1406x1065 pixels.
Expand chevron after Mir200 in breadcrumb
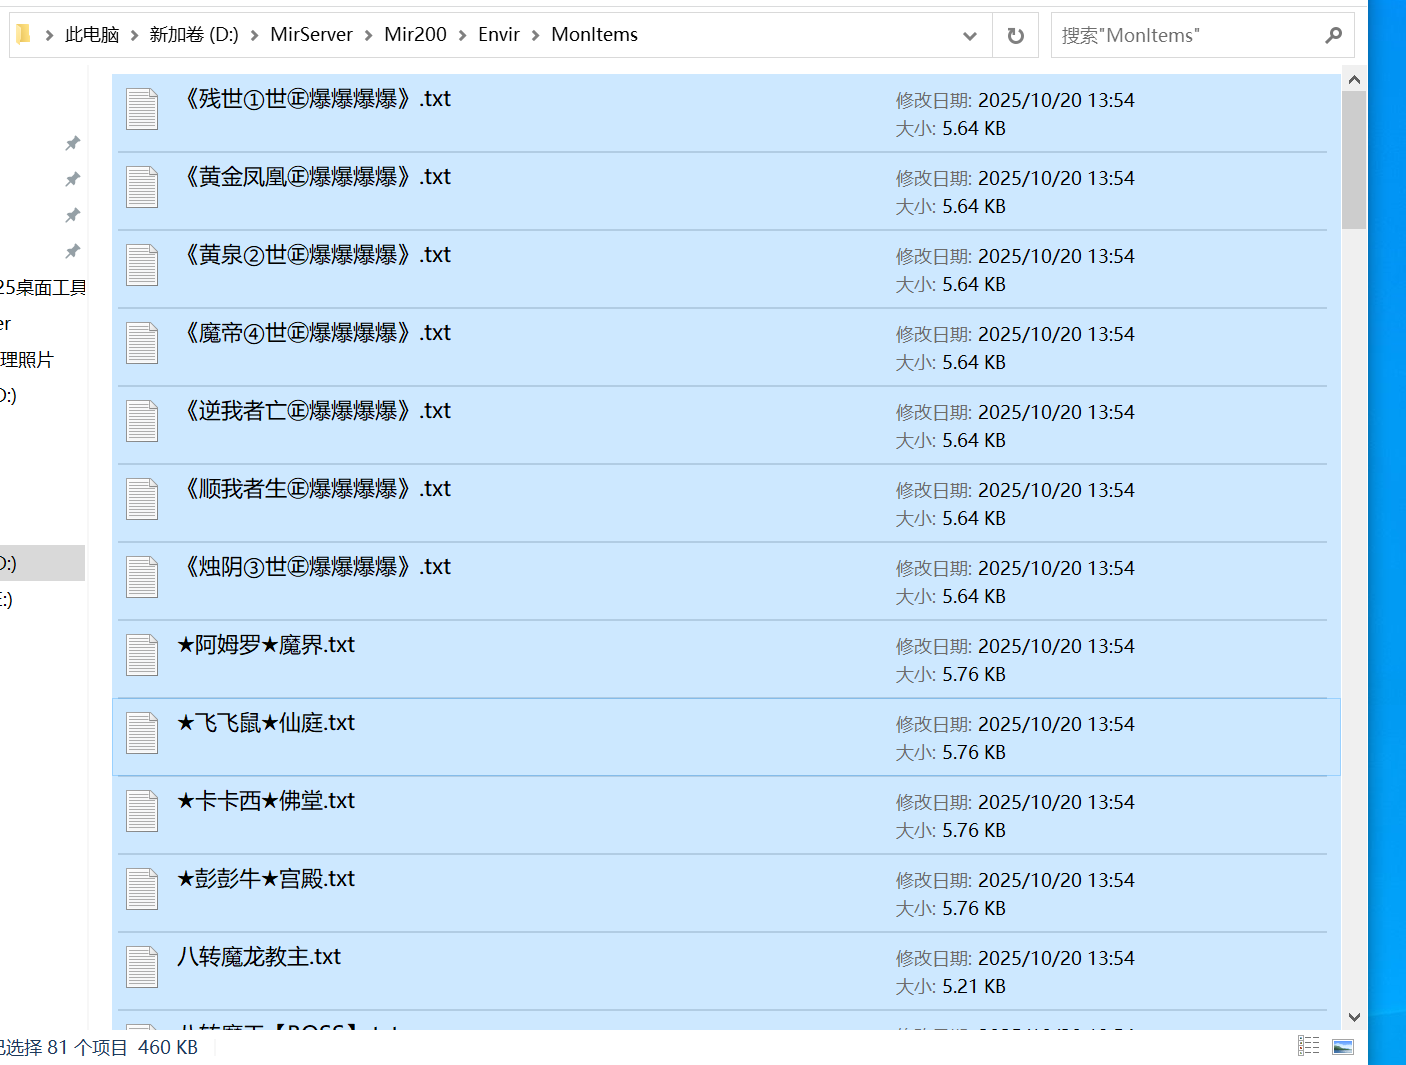(462, 35)
